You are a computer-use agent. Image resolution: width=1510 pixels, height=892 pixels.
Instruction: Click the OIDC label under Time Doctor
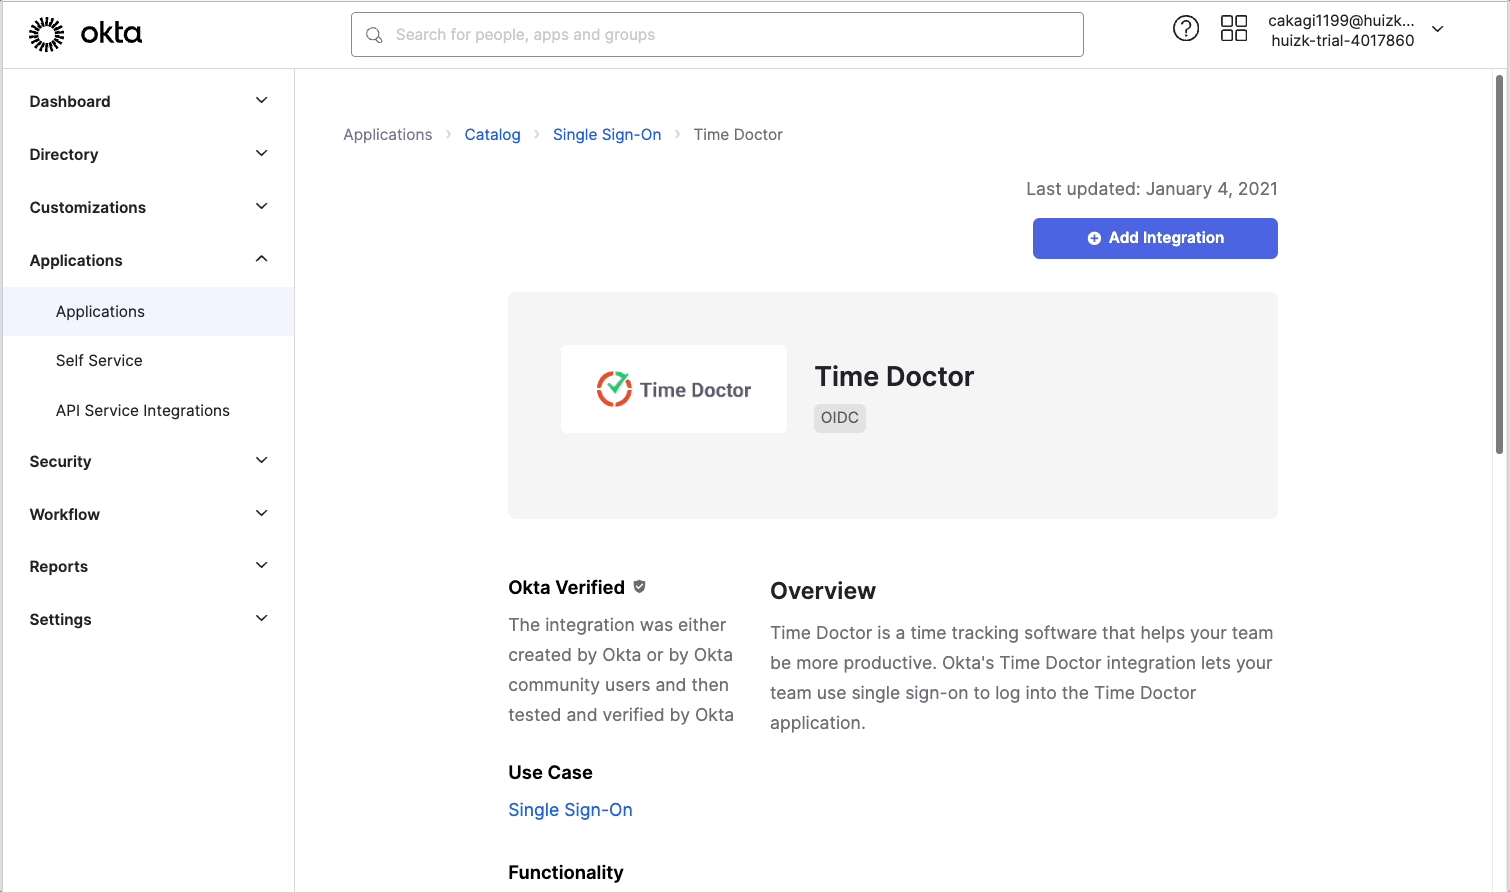point(839,417)
